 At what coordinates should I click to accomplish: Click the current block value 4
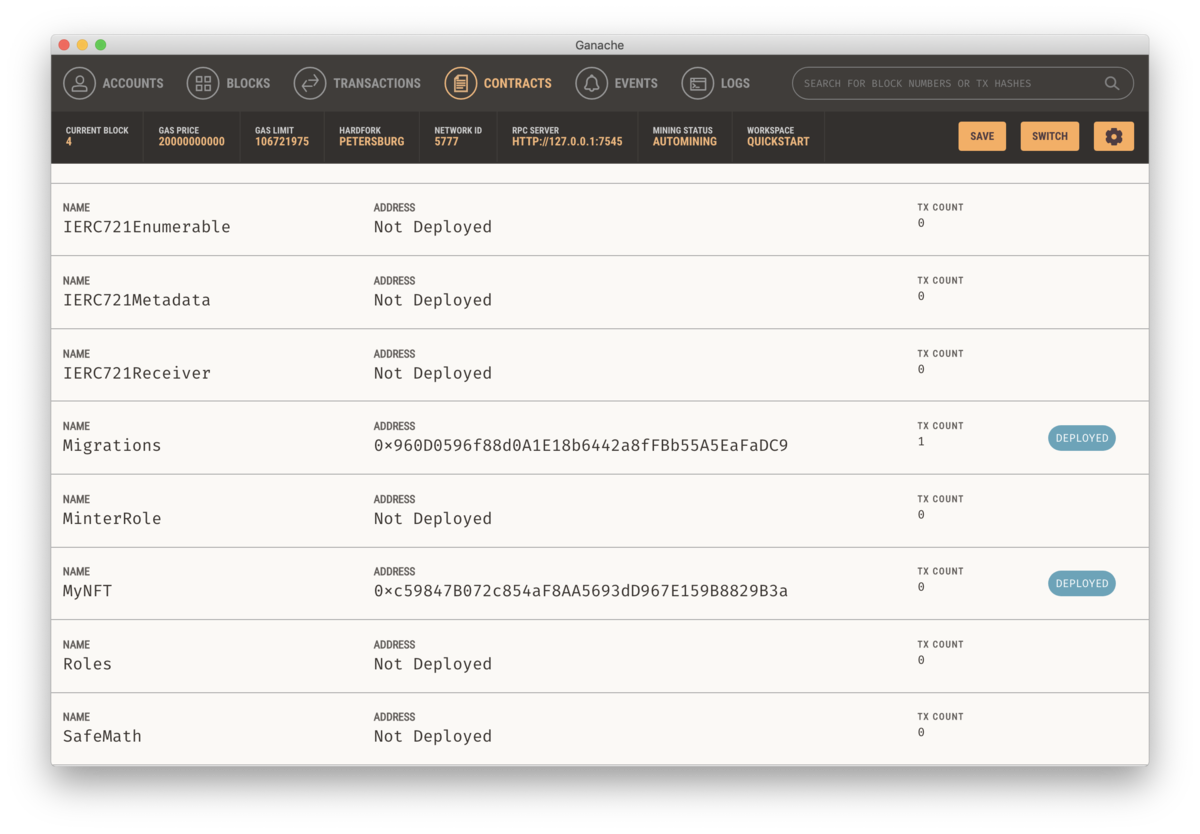click(69, 142)
